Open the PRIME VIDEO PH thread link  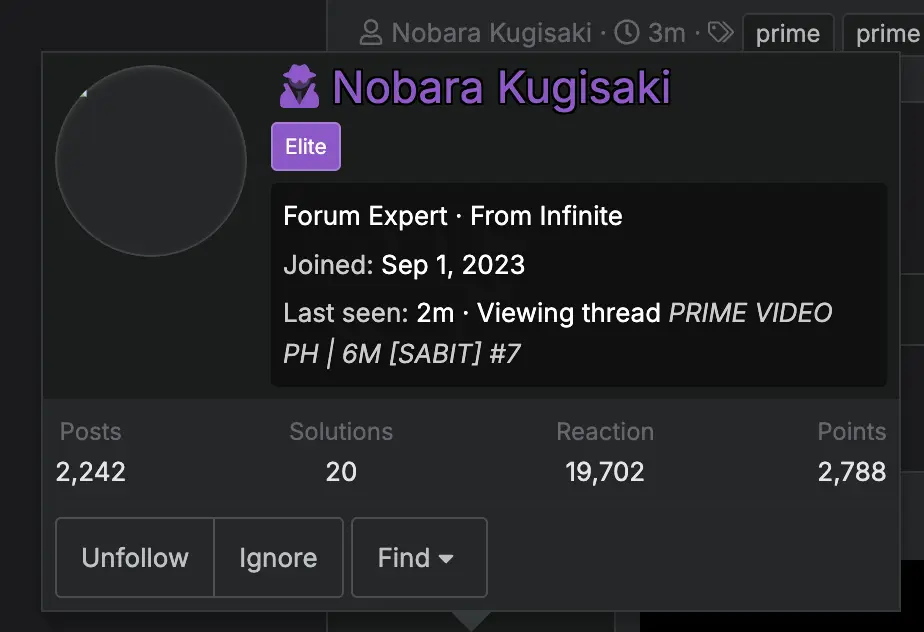click(557, 333)
